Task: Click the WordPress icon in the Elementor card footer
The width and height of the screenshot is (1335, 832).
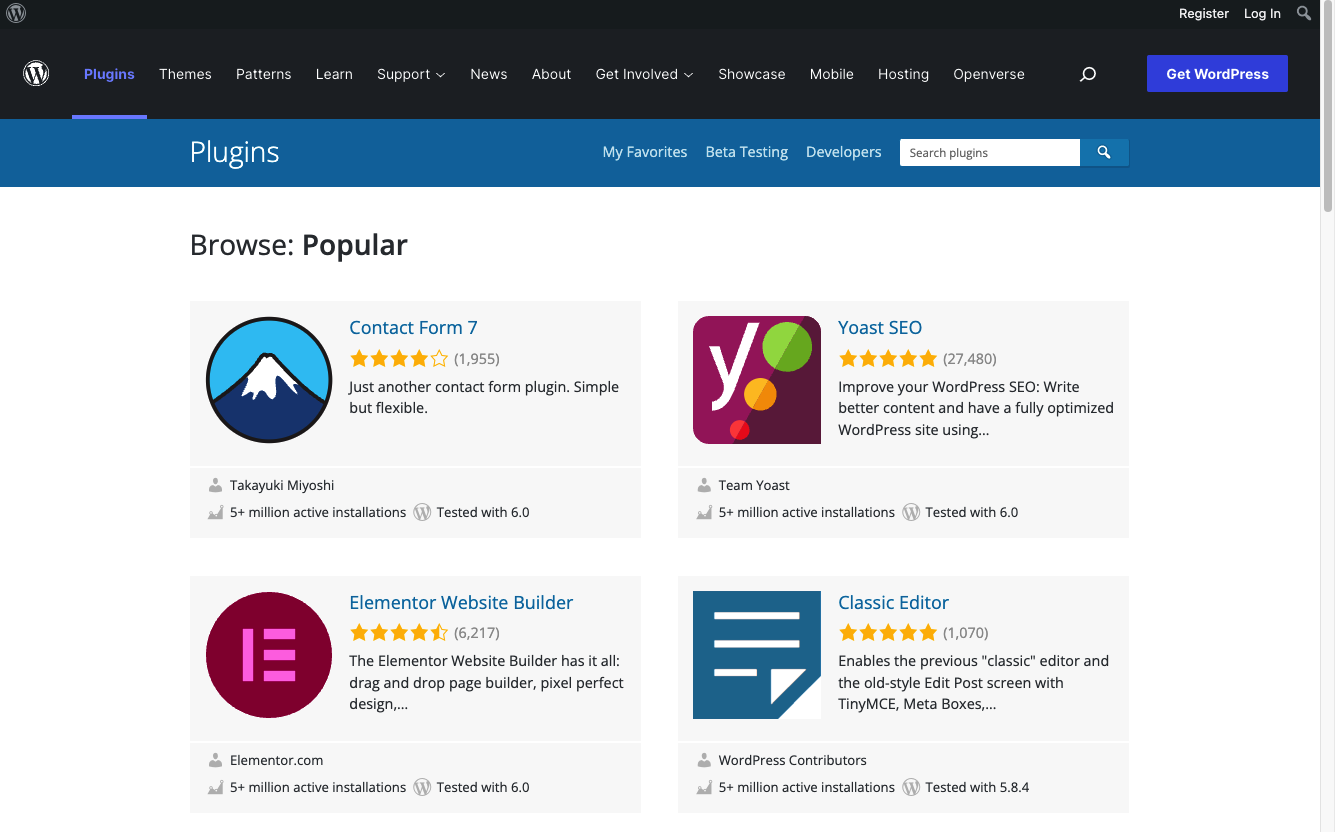Action: pyautogui.click(x=422, y=787)
